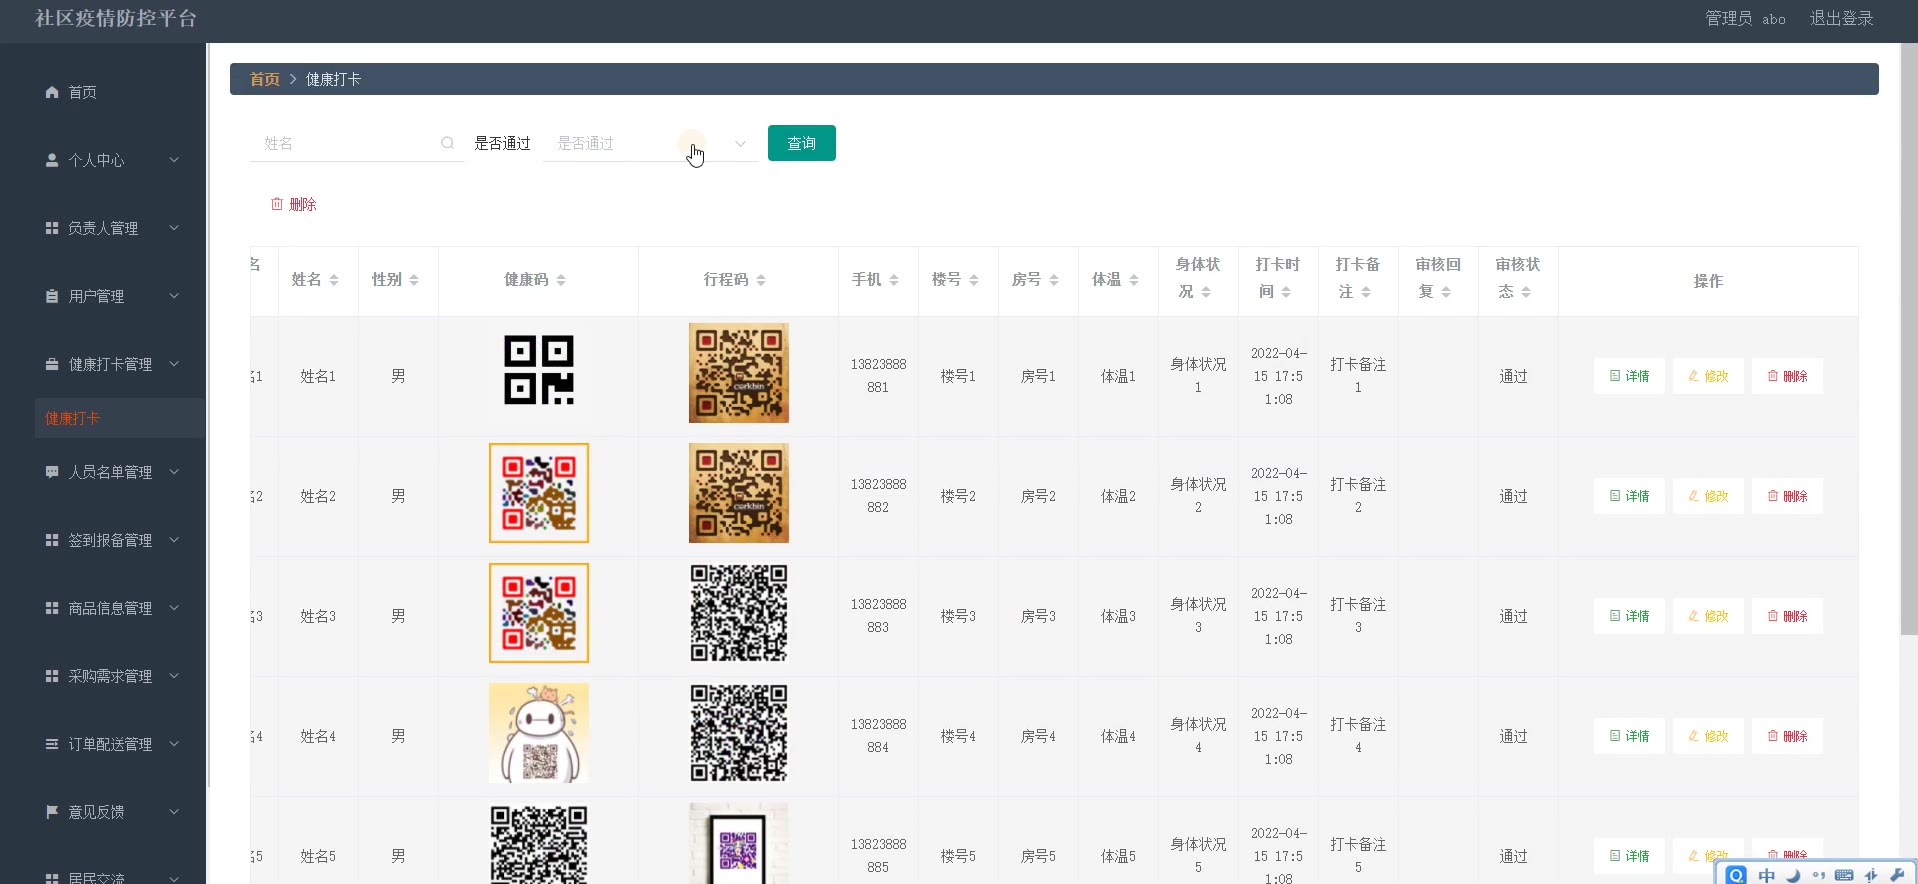Click the page vertical scrollbar

click(x=1909, y=340)
